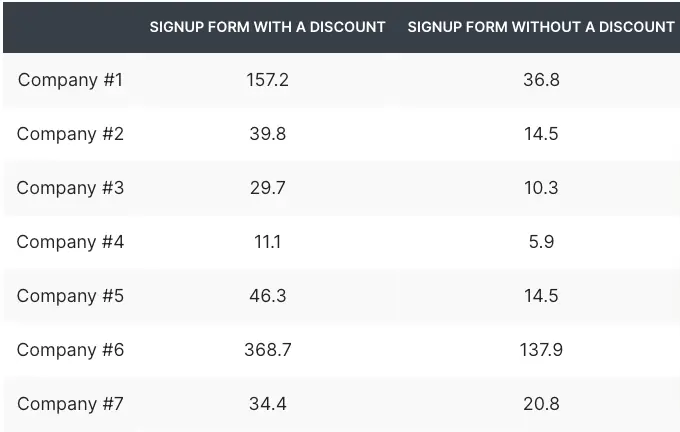Click the 20.8 value cell
680x432 pixels.
(541, 404)
